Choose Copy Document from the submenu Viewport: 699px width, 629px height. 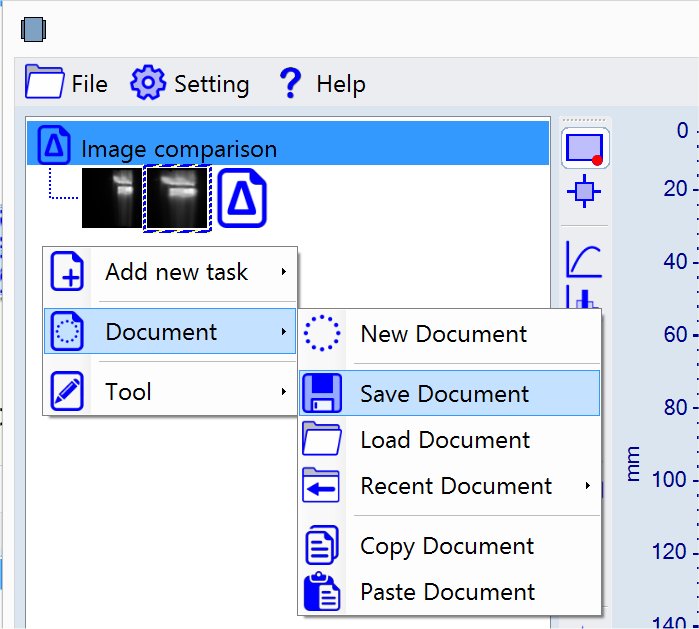(447, 546)
